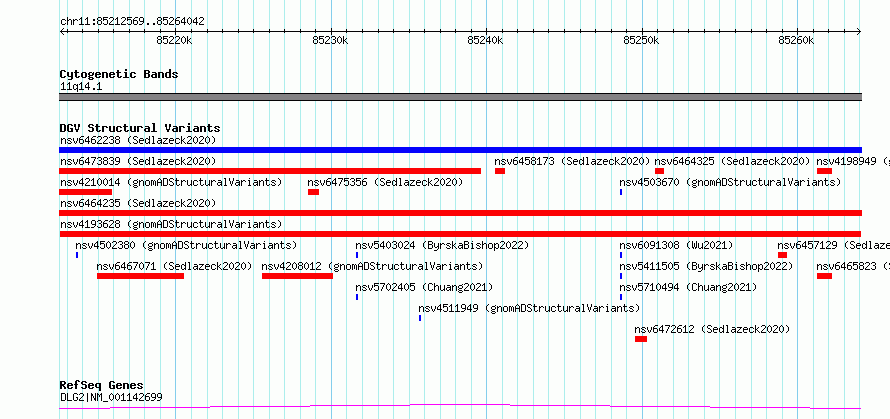This screenshot has width=890, height=419.
Task: Click the 85250k scale label
Action: 641,40
